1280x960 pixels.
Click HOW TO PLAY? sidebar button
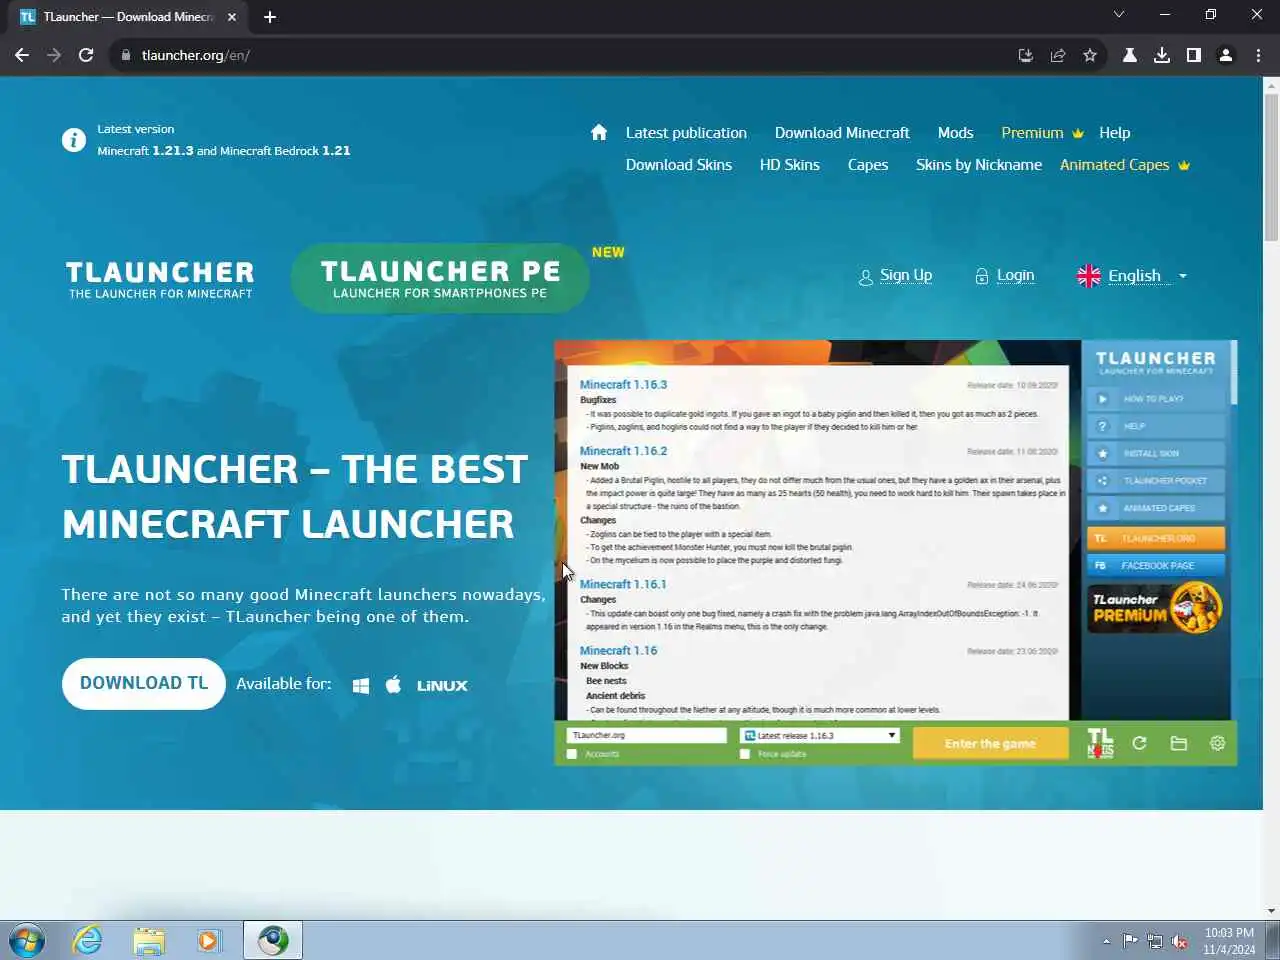[1156, 398]
